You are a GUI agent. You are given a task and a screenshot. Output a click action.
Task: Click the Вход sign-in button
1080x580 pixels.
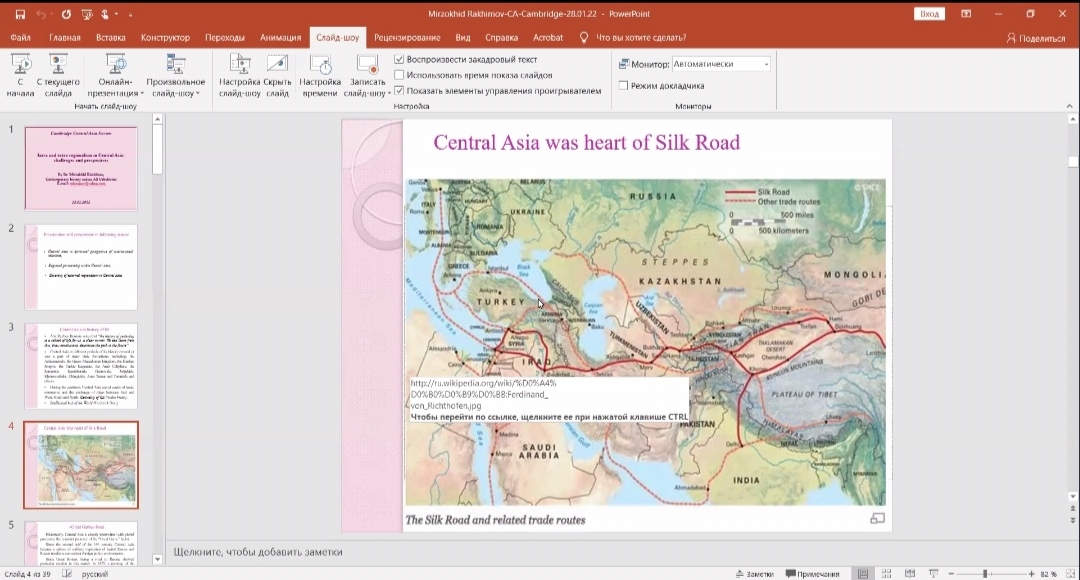click(929, 14)
